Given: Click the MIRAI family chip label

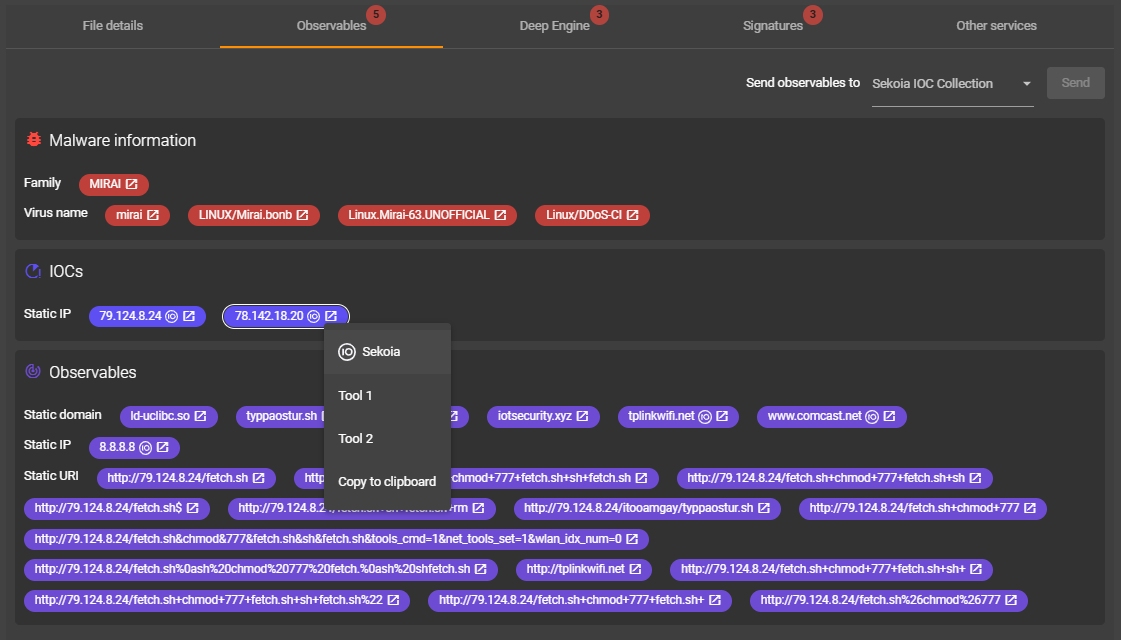Looking at the screenshot, I should tap(105, 184).
